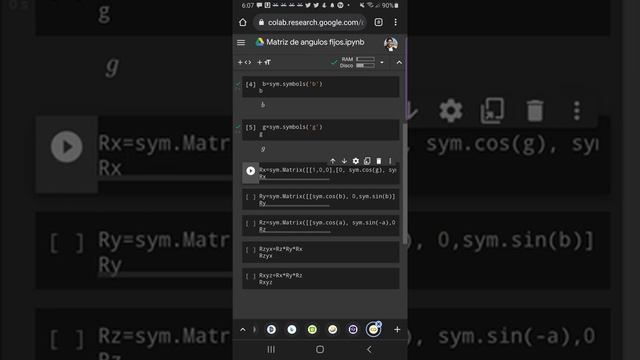Image resolution: width=640 pixels, height=360 pixels.
Task: Open the Colab hamburger sidebar menu
Action: [x=241, y=42]
